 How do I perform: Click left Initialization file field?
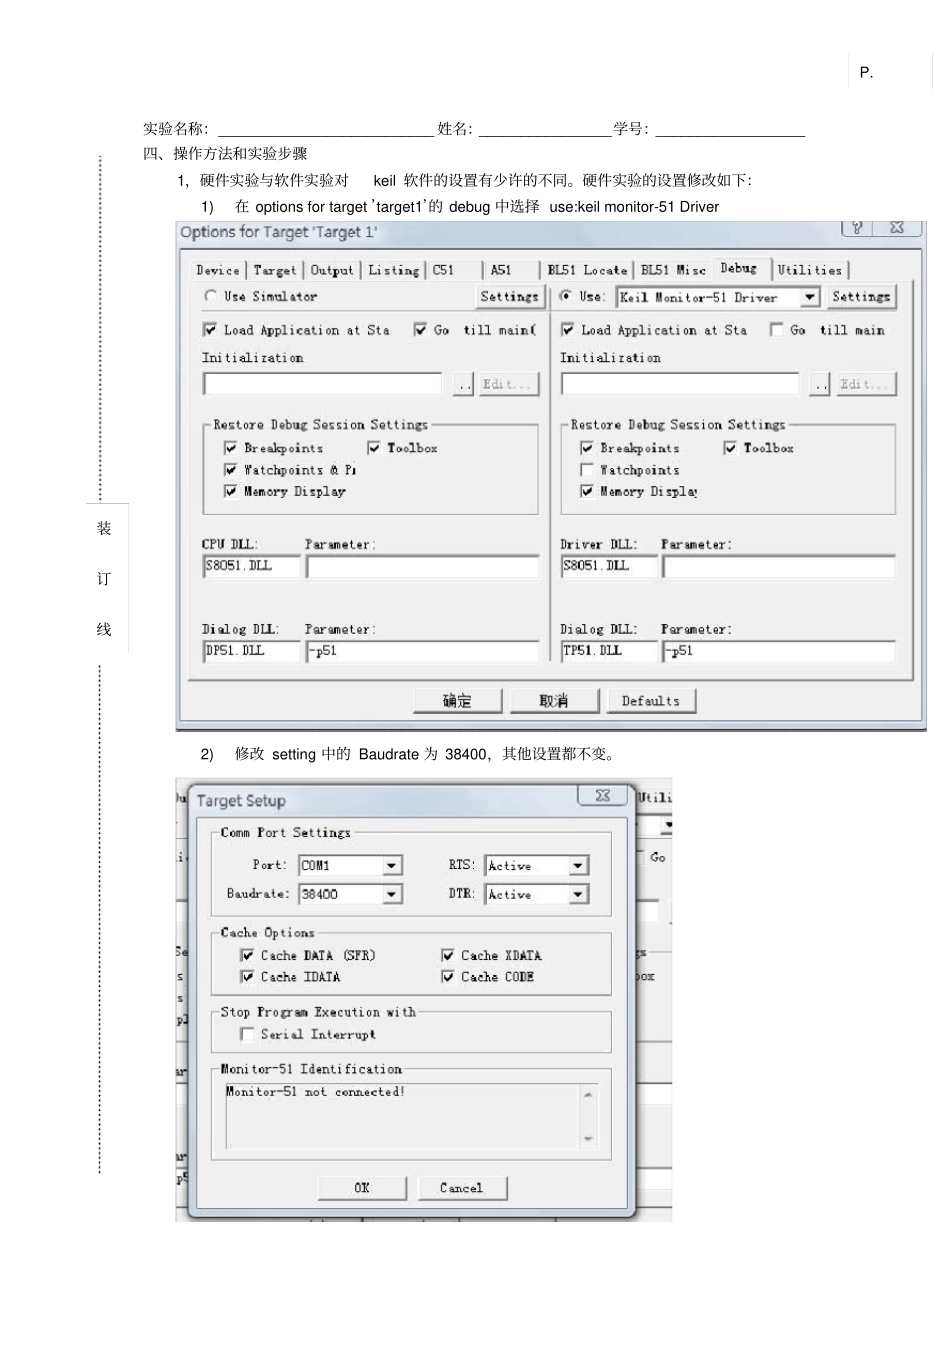click(323, 384)
